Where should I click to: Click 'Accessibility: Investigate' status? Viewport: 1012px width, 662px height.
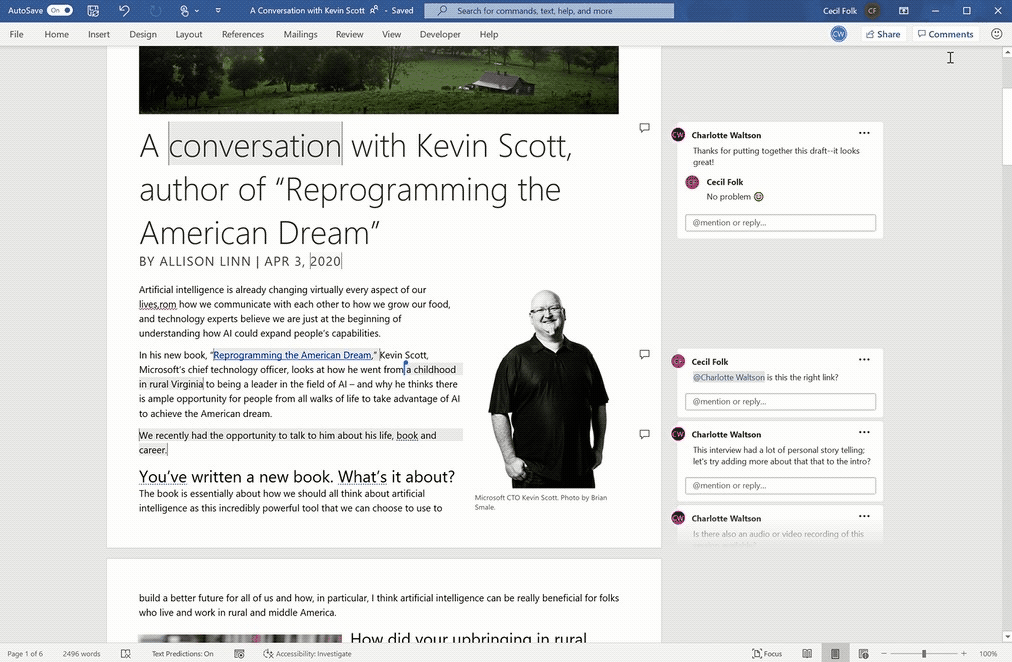(x=307, y=654)
